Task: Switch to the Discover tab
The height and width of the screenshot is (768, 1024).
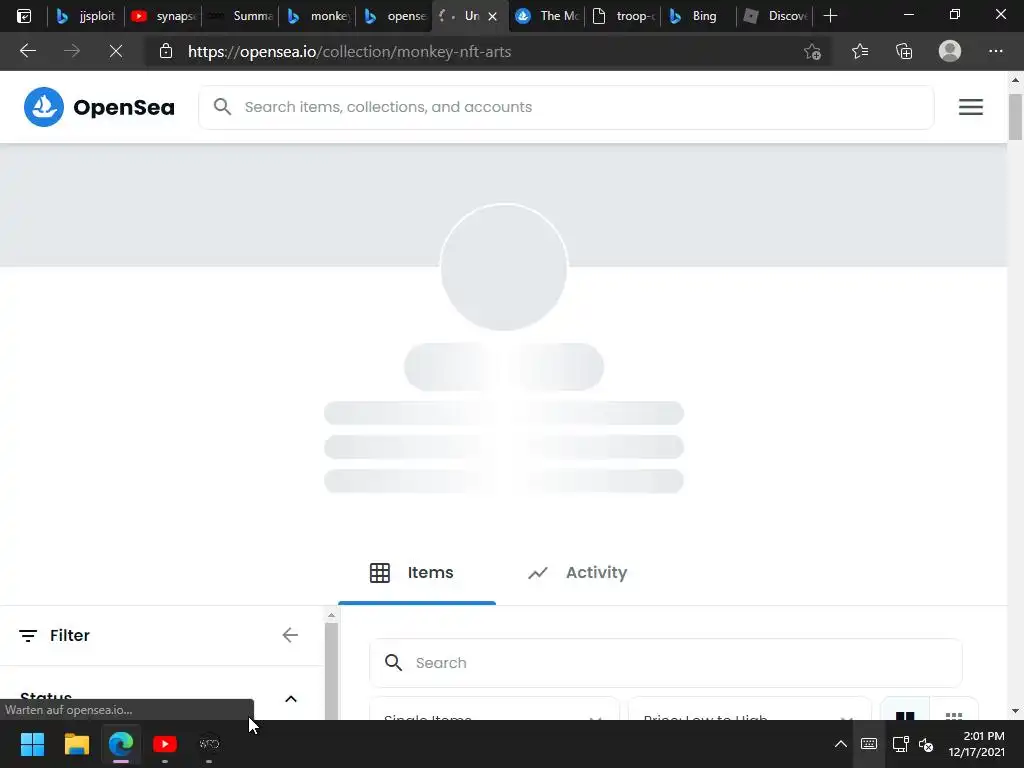Action: click(x=776, y=16)
